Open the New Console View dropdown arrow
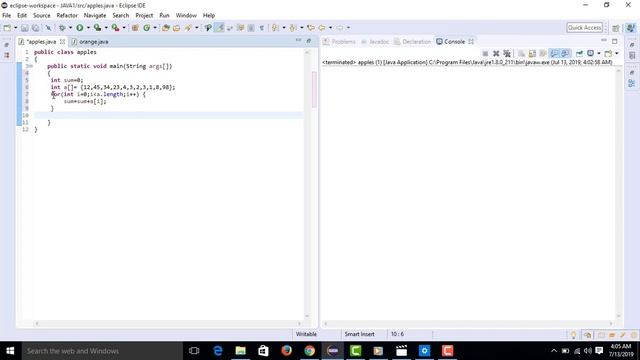The height and width of the screenshot is (360, 640). (617, 53)
